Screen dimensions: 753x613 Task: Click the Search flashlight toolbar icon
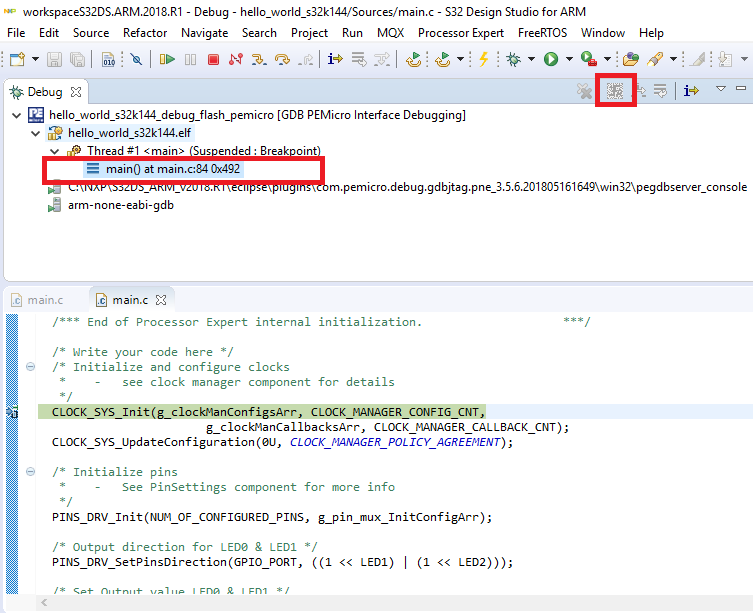click(x=655, y=59)
